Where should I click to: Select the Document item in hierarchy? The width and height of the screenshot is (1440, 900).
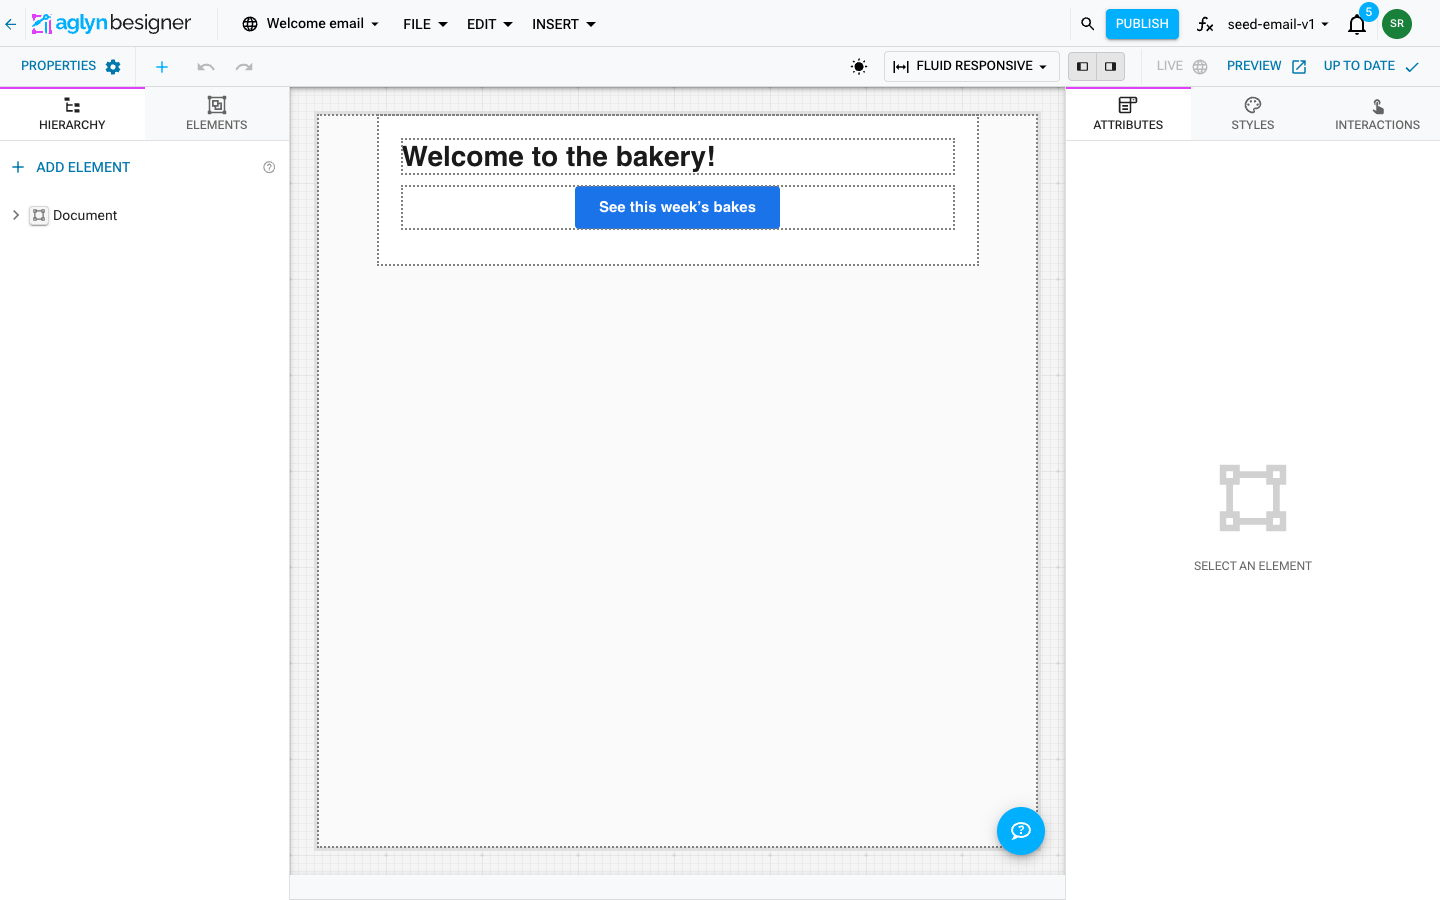[85, 215]
